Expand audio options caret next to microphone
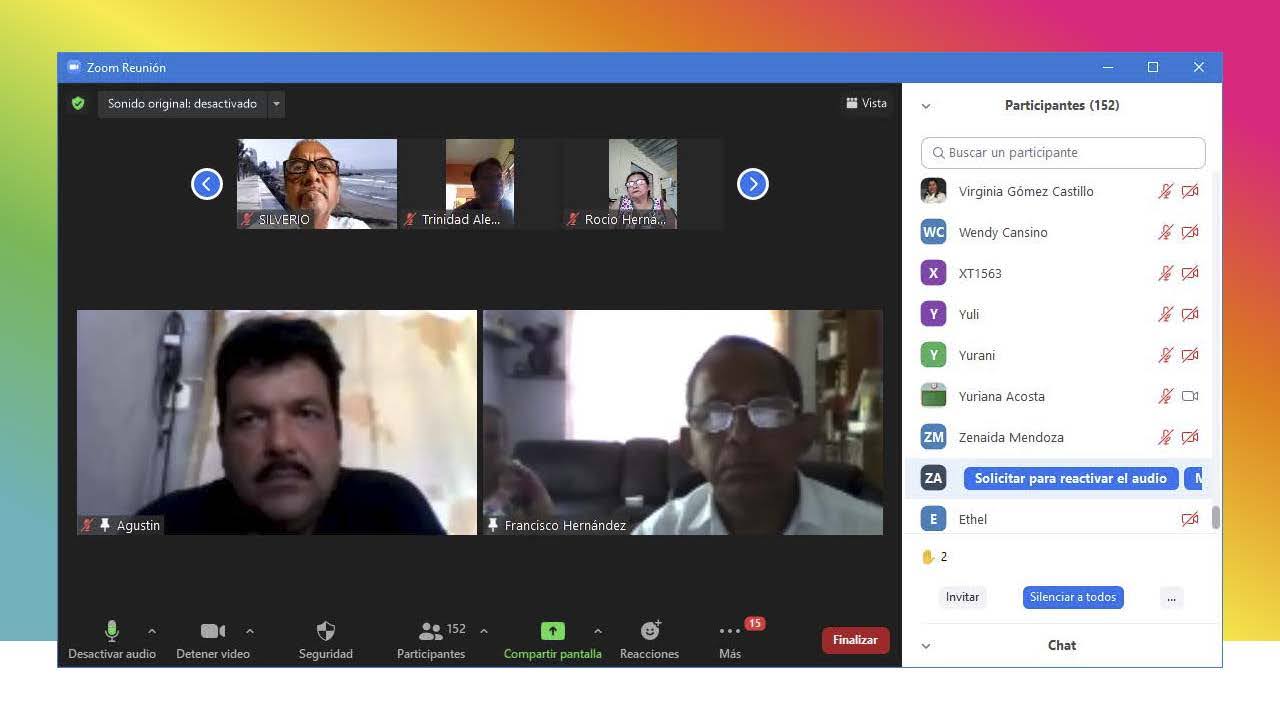This screenshot has height=720, width=1280. pos(152,631)
